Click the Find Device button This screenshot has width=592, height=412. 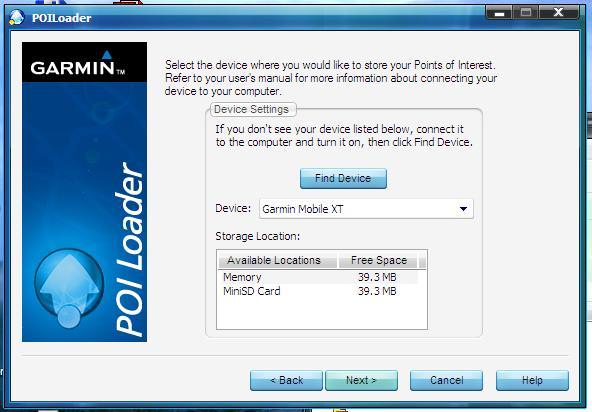click(343, 178)
